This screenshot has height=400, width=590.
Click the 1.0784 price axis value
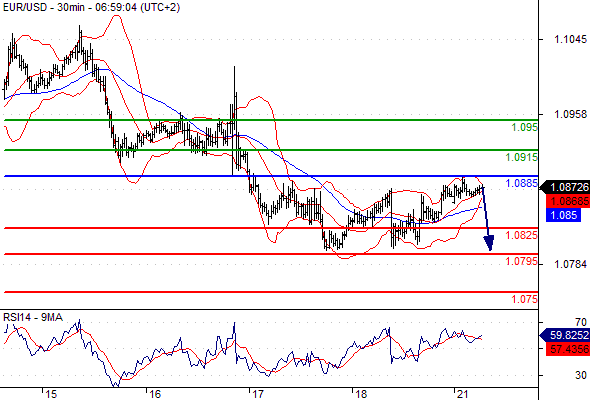(570, 264)
